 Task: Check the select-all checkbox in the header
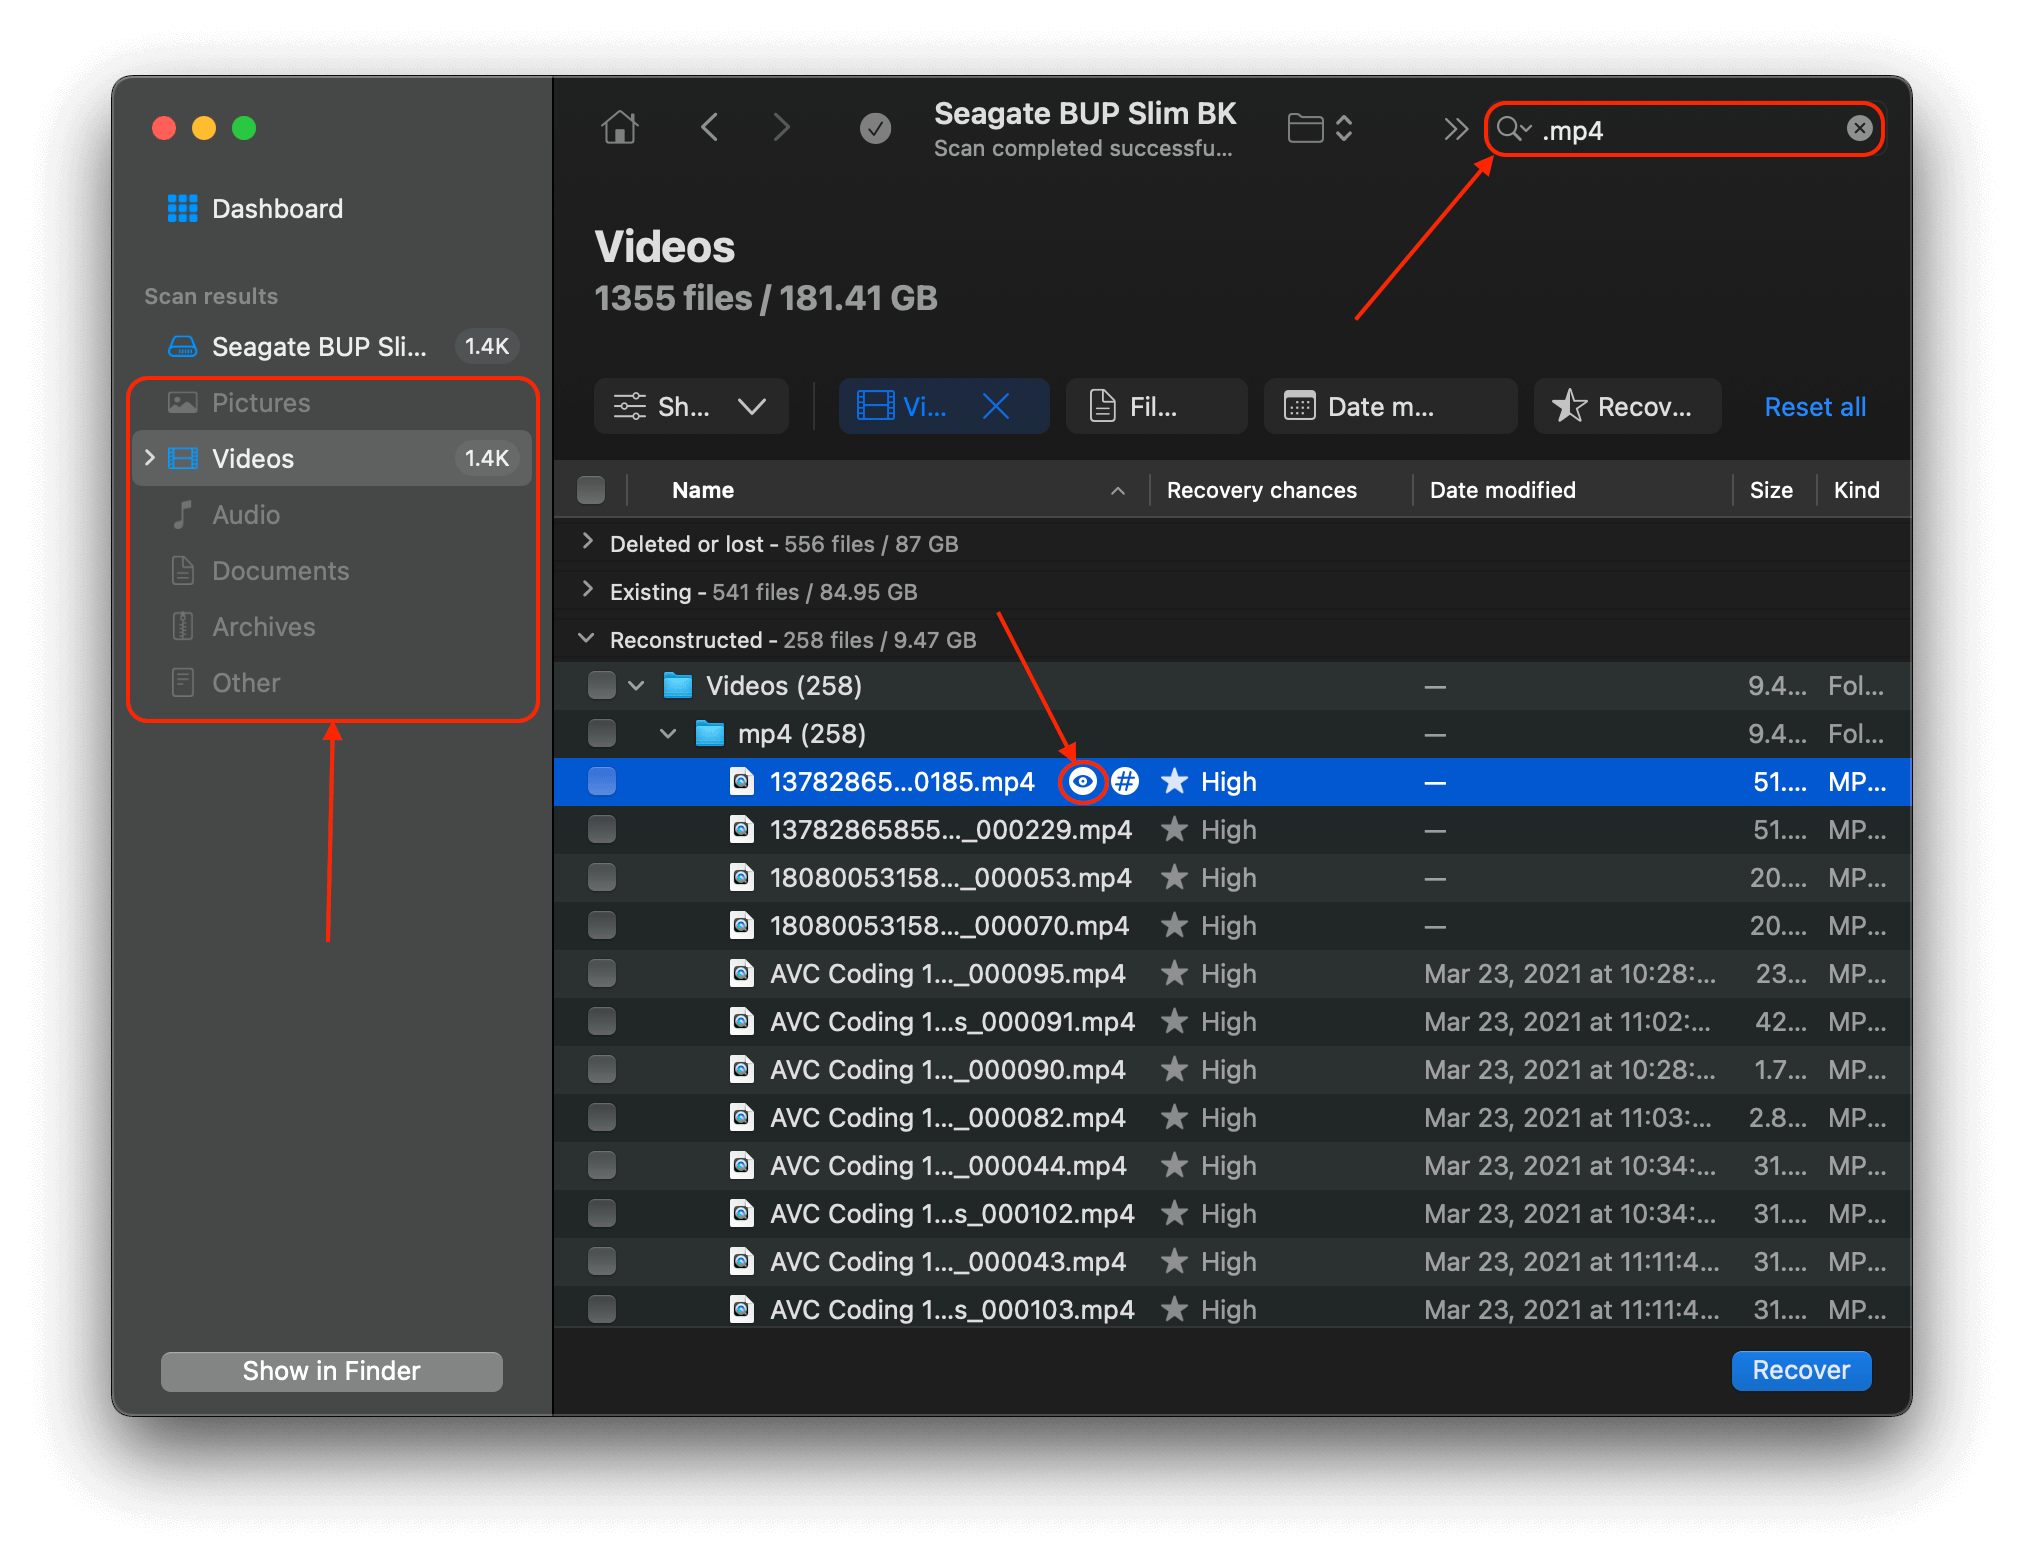tap(590, 489)
